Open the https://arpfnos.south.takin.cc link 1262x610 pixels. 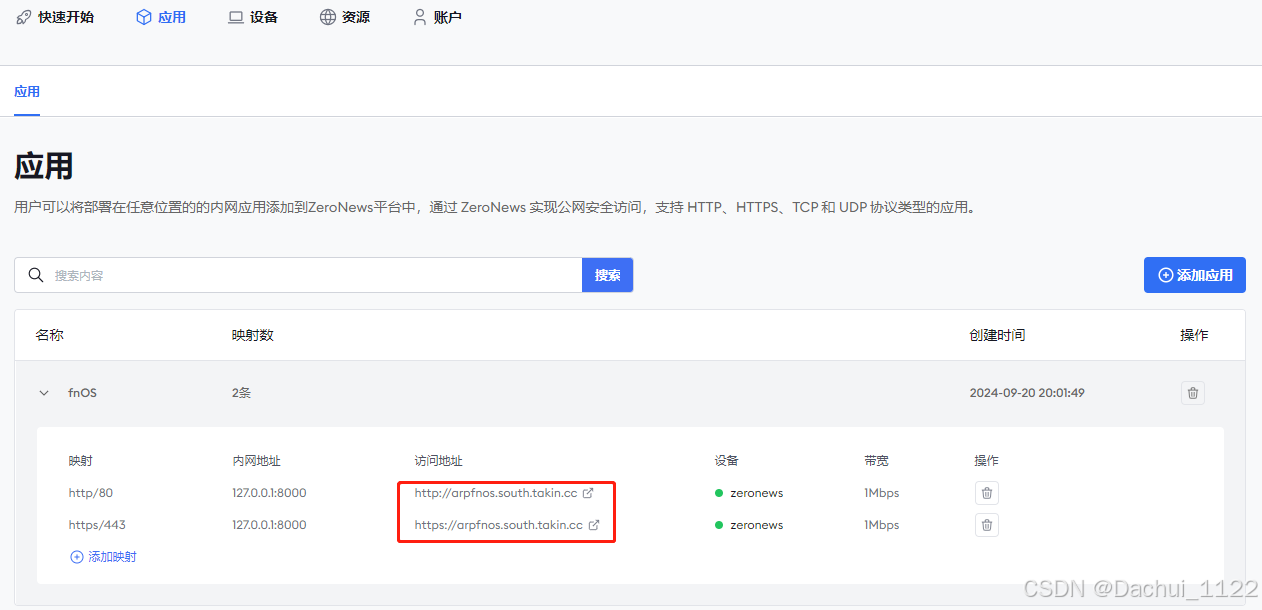(498, 525)
